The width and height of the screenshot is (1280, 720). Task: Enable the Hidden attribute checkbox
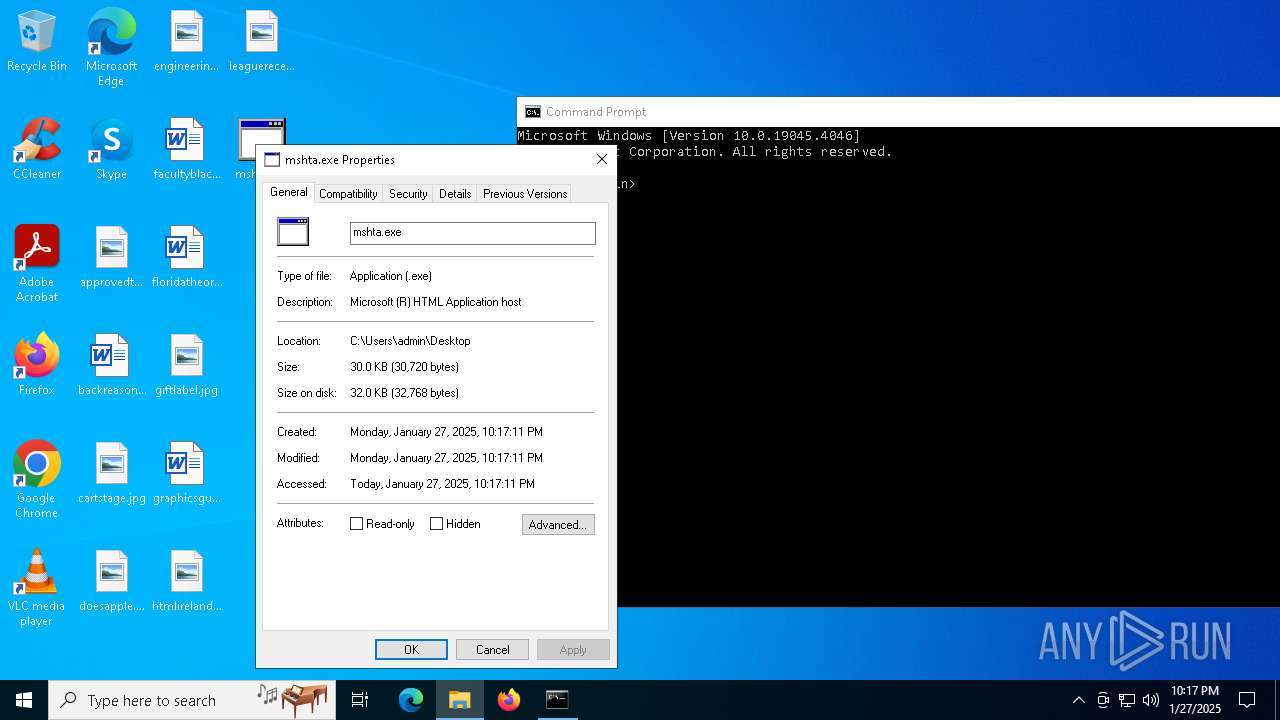[x=436, y=524]
